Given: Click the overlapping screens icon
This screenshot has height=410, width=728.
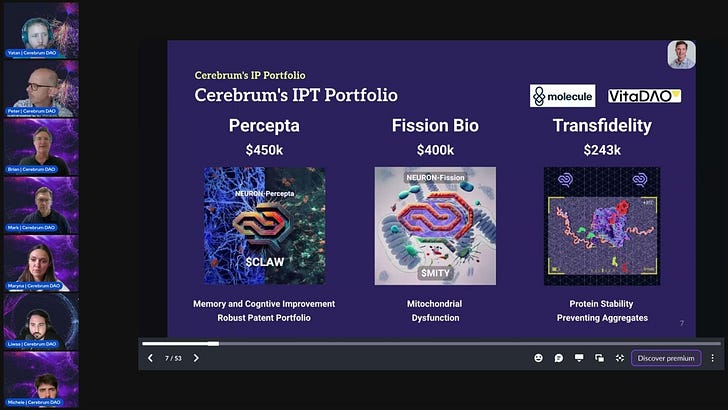Looking at the screenshot, I should coord(599,358).
